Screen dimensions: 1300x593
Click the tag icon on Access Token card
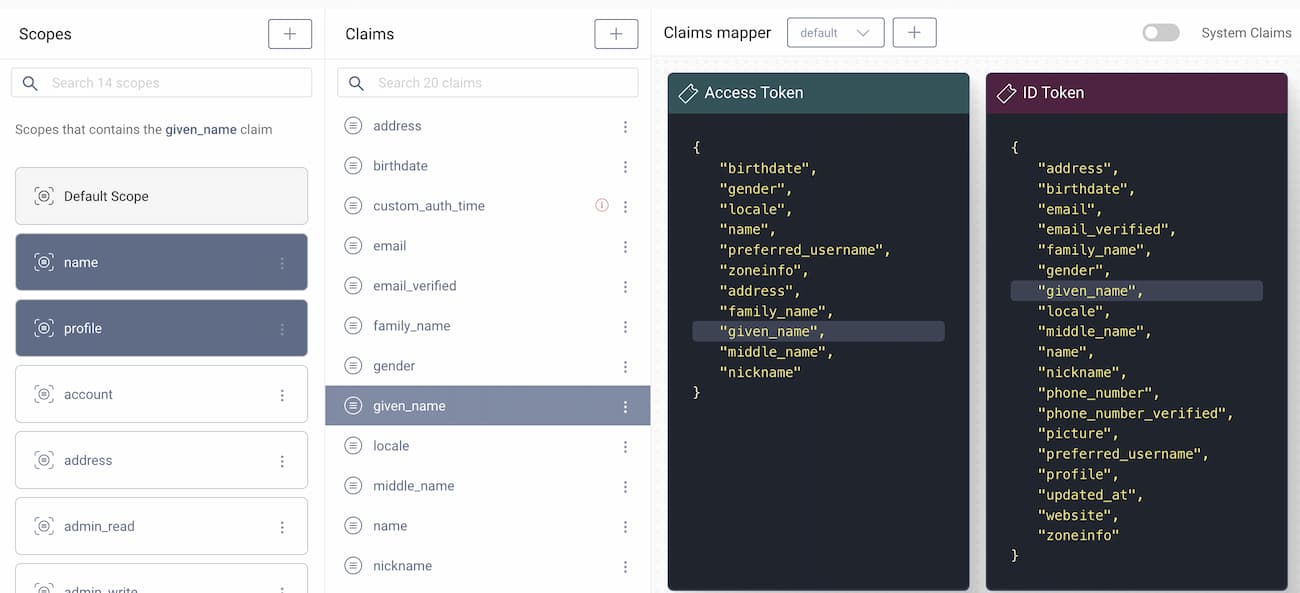tap(688, 93)
